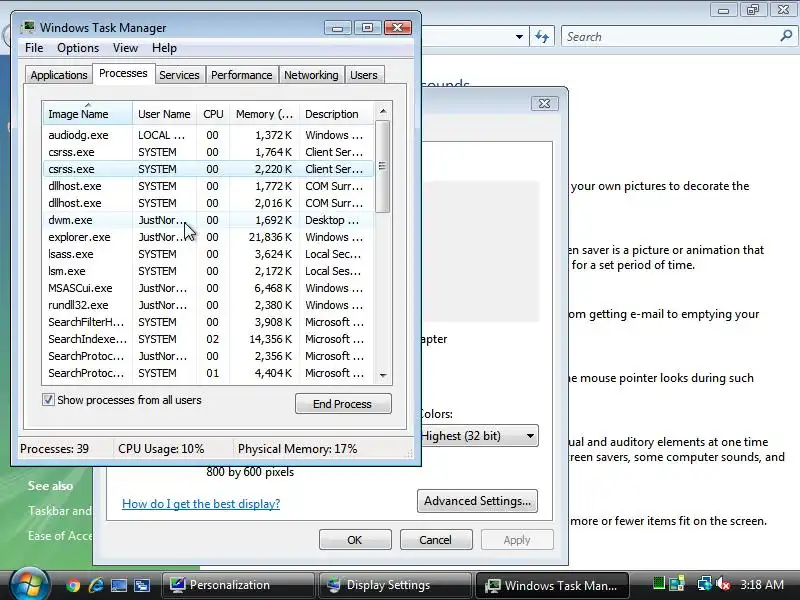Click the CPU Usage: 10% status text
The height and width of the screenshot is (600, 800).
coord(161,449)
